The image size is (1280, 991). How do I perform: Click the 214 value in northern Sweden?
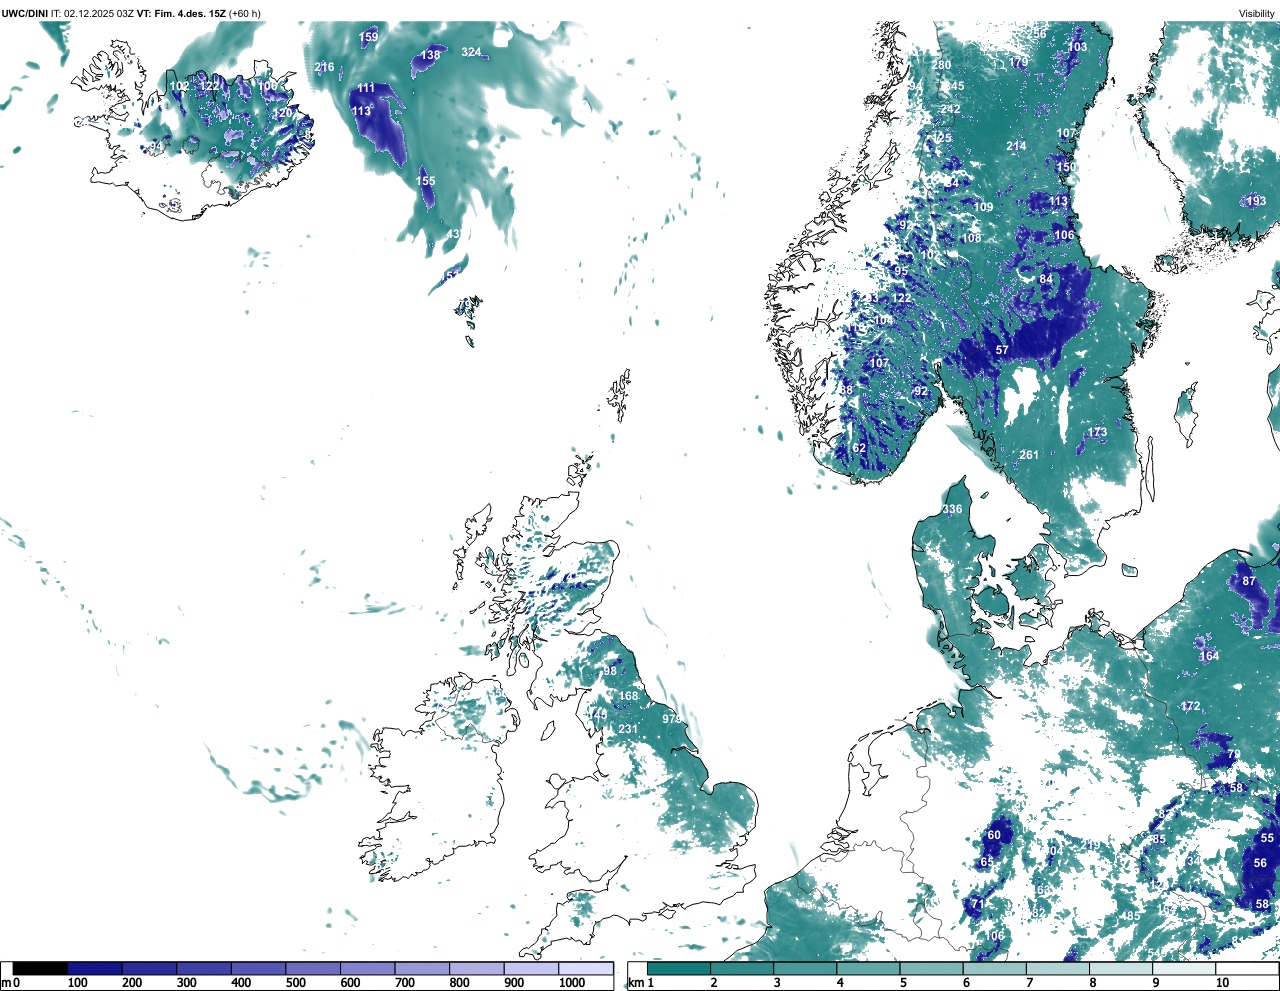click(x=1016, y=146)
